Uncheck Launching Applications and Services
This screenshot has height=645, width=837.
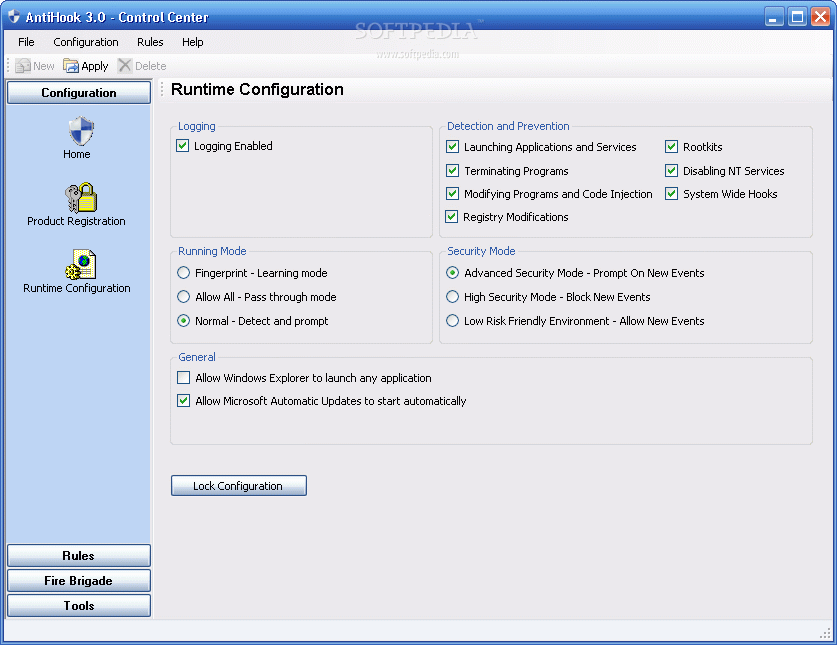[452, 147]
